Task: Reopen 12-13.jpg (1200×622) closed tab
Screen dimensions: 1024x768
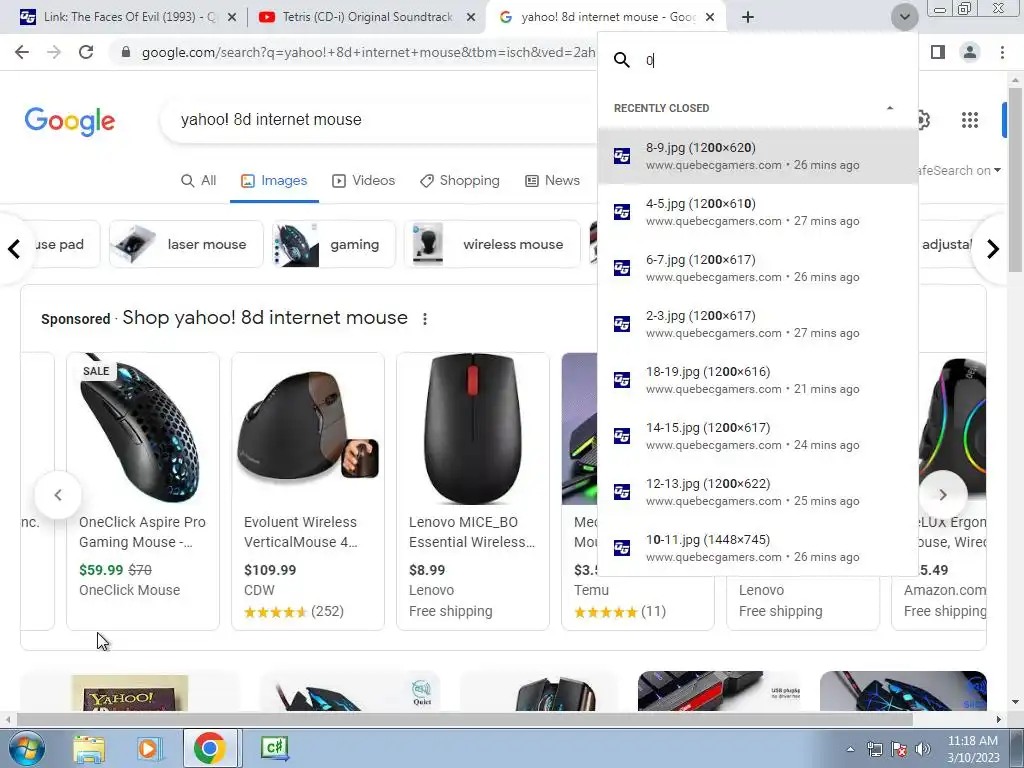Action: point(758,492)
